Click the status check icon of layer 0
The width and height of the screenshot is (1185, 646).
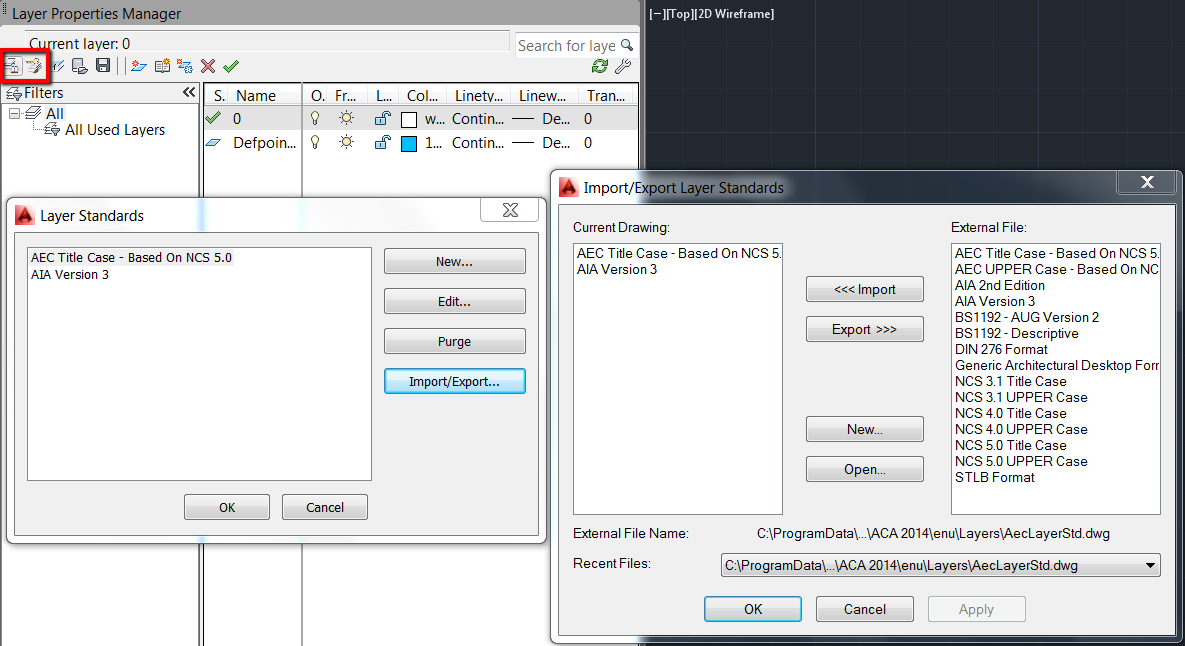[214, 118]
